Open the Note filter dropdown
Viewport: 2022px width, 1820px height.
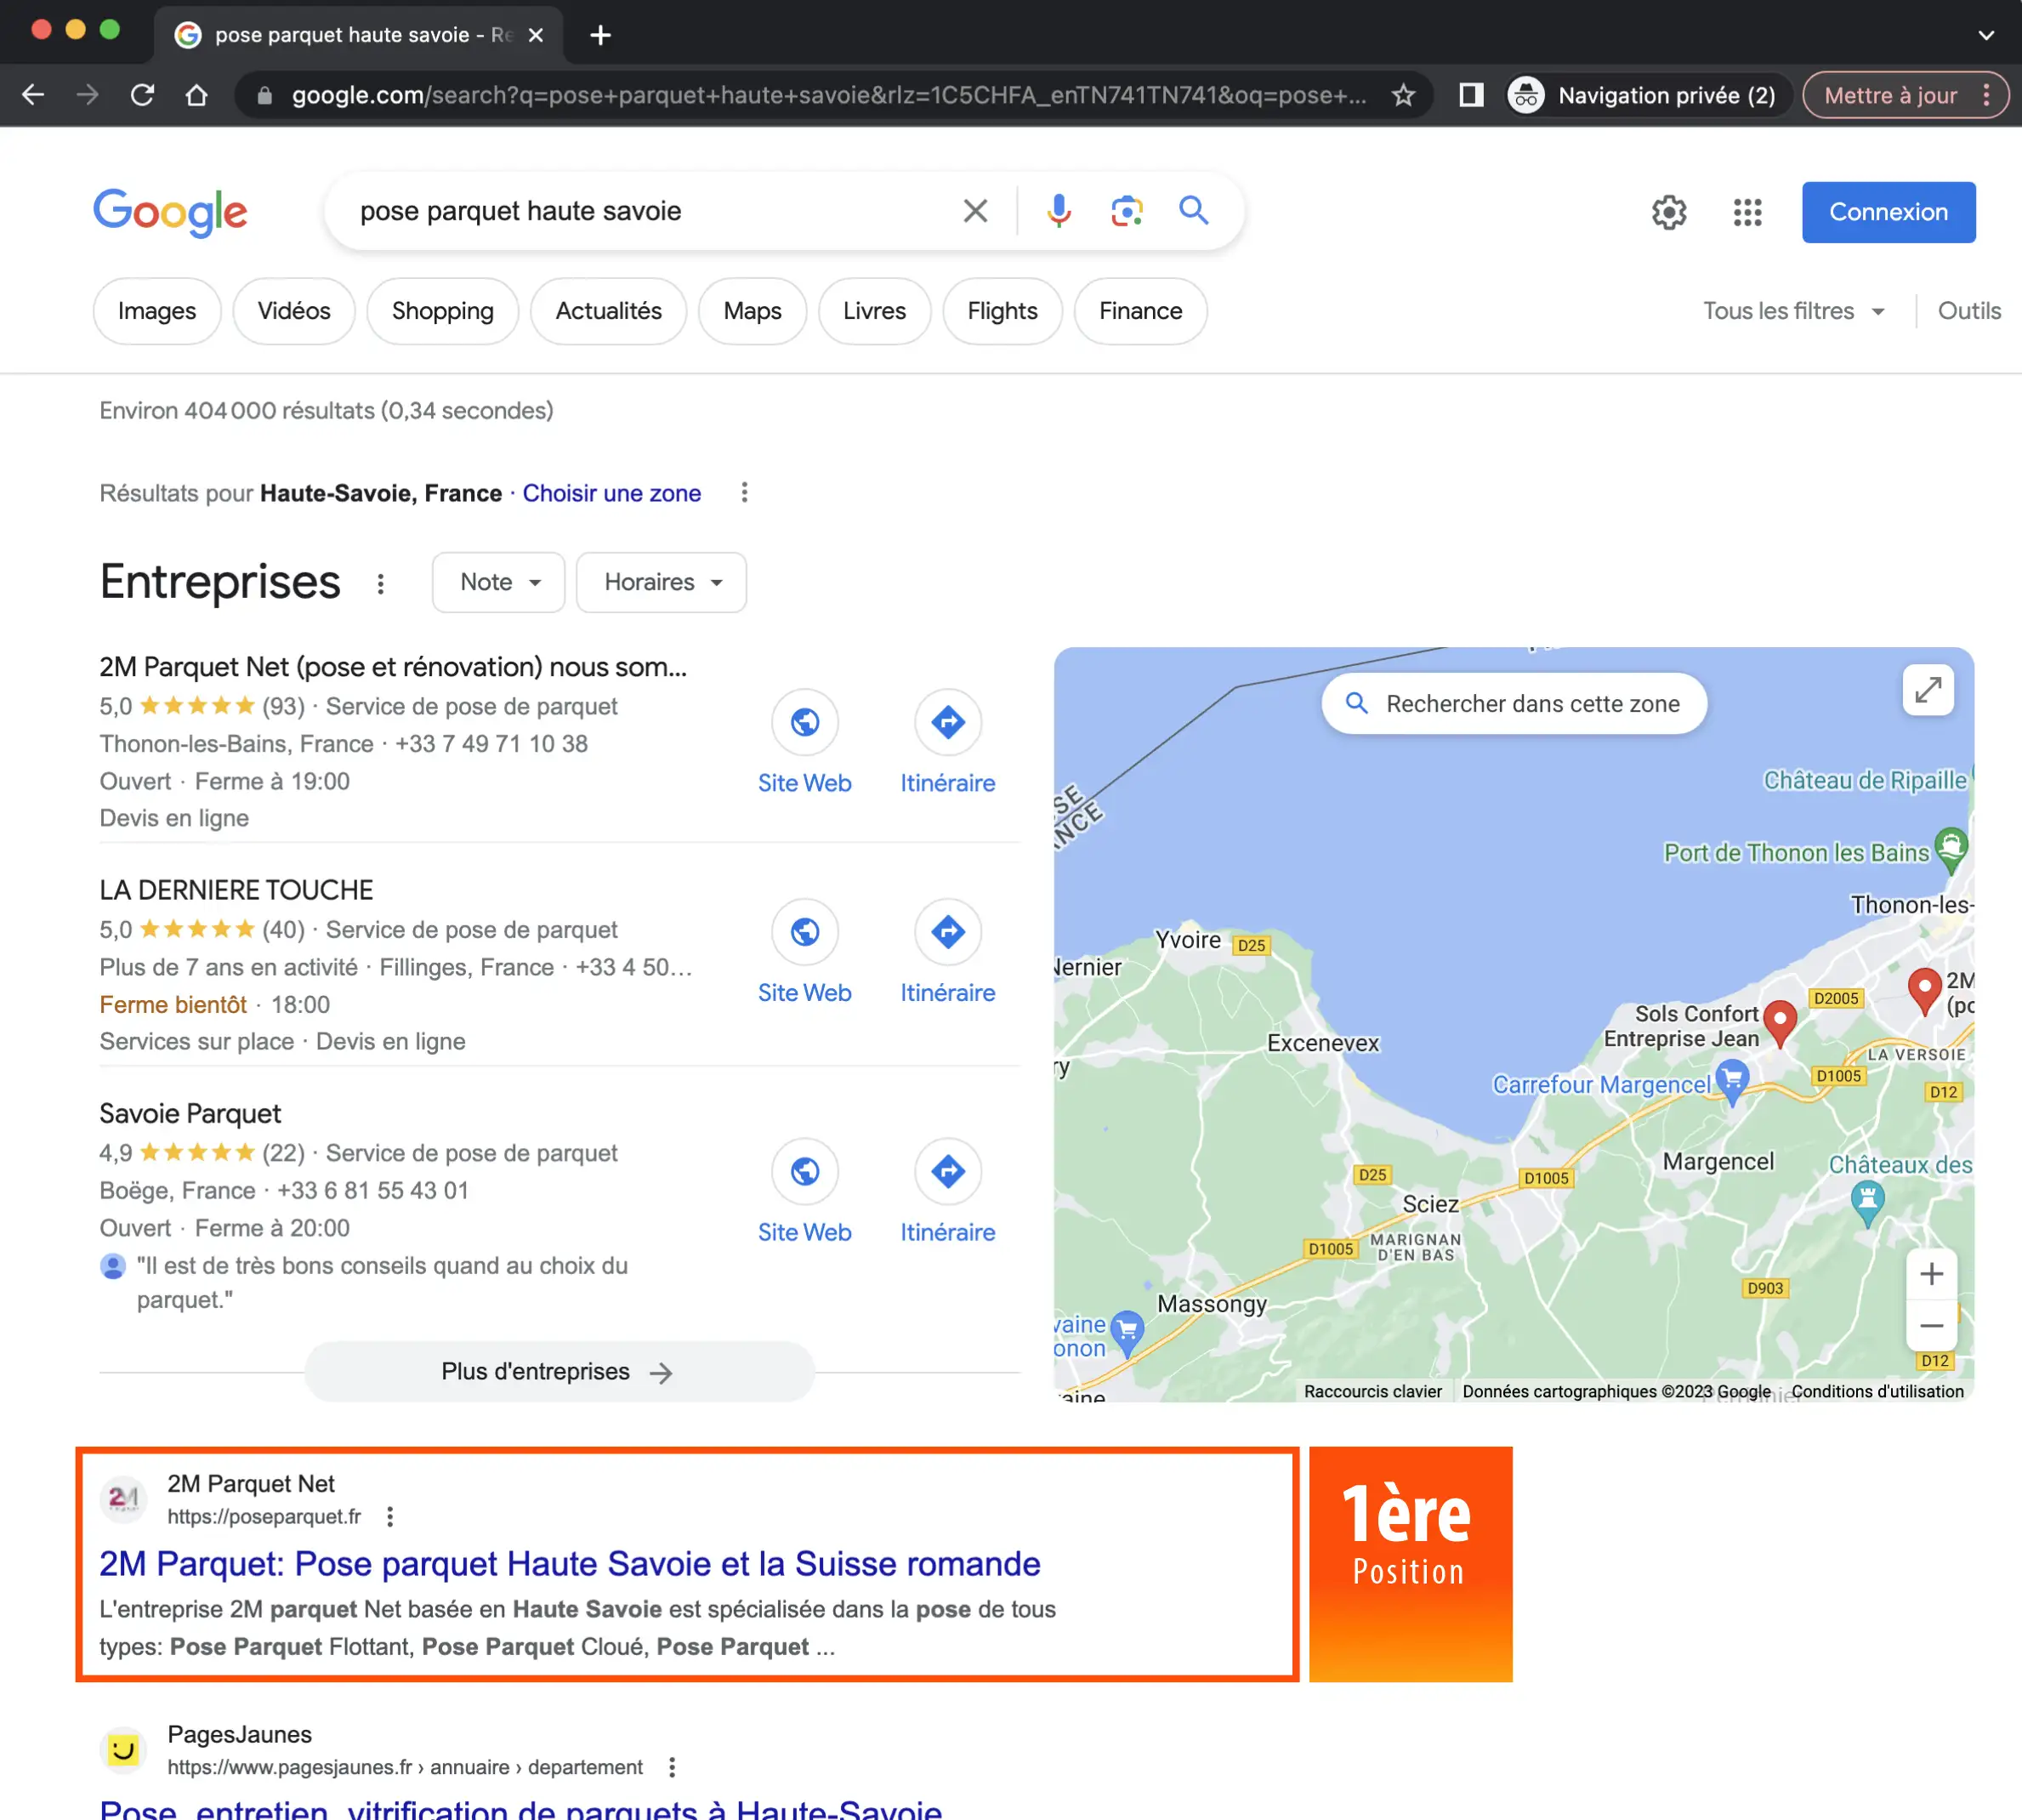tap(498, 582)
